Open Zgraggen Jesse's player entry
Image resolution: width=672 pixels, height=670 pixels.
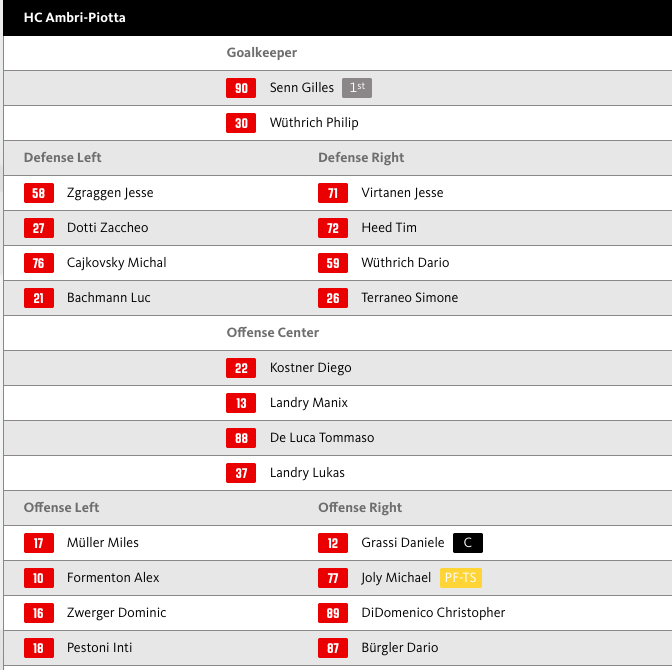(x=110, y=193)
